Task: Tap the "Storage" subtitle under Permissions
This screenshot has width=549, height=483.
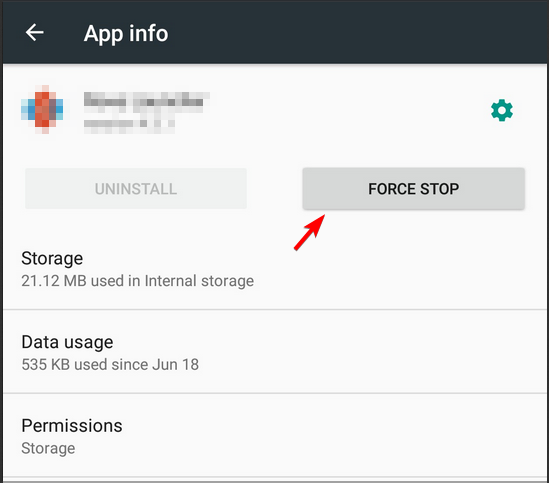Action: (x=48, y=448)
